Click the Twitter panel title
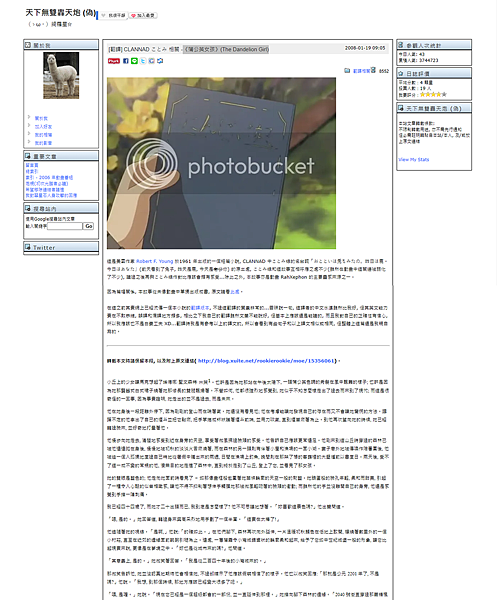The width and height of the screenshot is (497, 600). 44,248
